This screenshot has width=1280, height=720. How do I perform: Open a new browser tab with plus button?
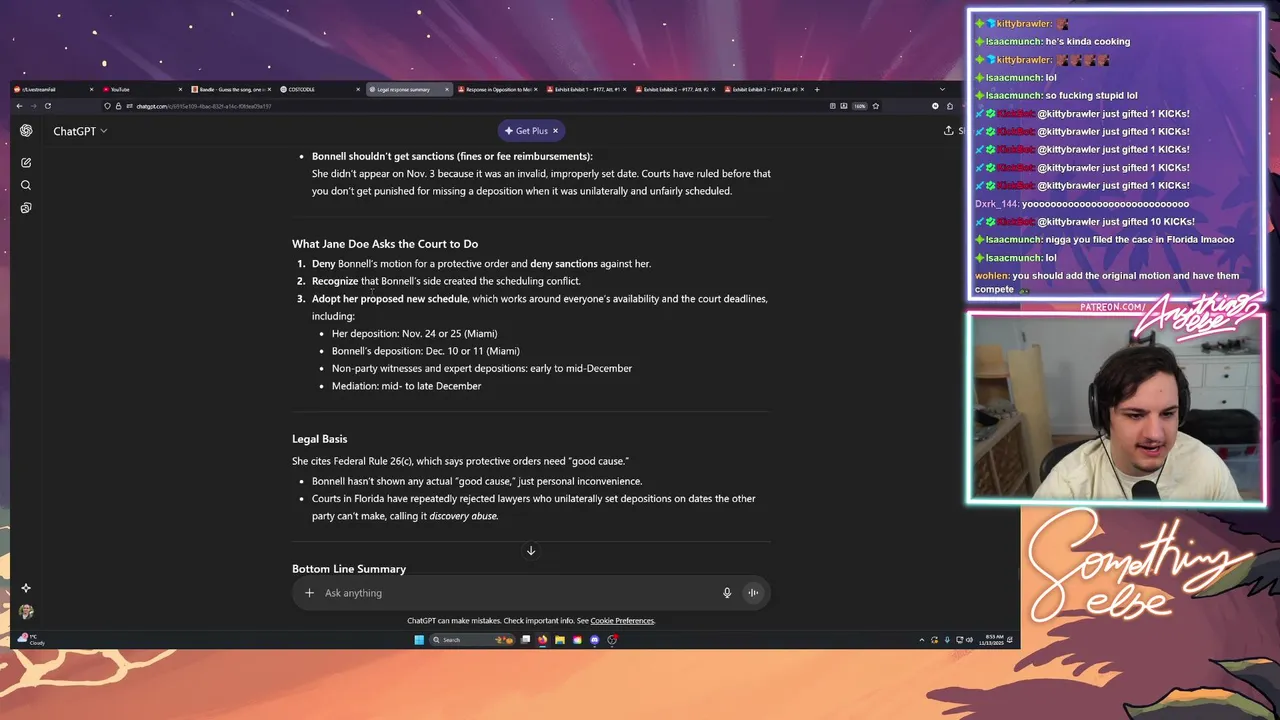pos(817,90)
